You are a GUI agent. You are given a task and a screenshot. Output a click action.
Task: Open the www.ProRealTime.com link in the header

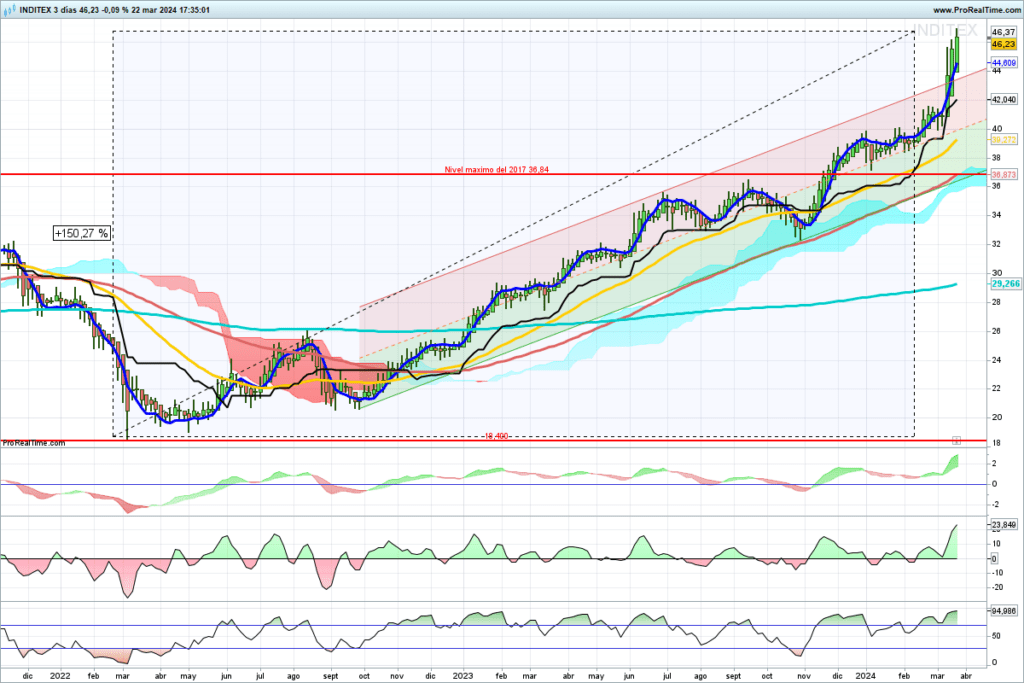[x=977, y=10]
